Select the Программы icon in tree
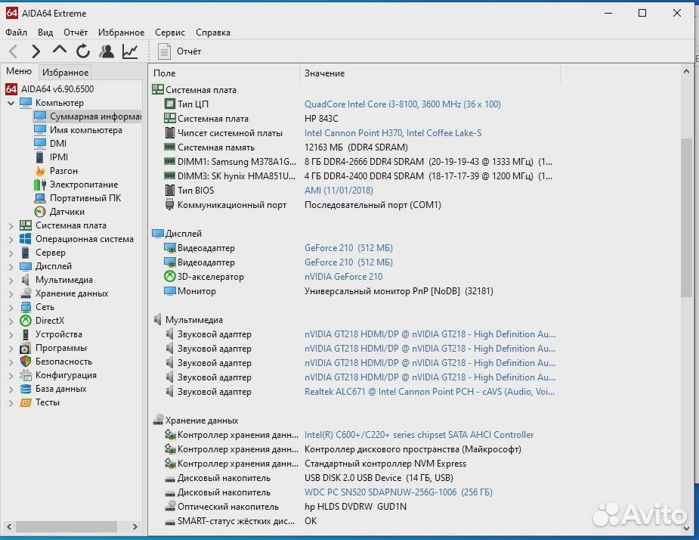Screen dimensions: 699x540 [25, 348]
